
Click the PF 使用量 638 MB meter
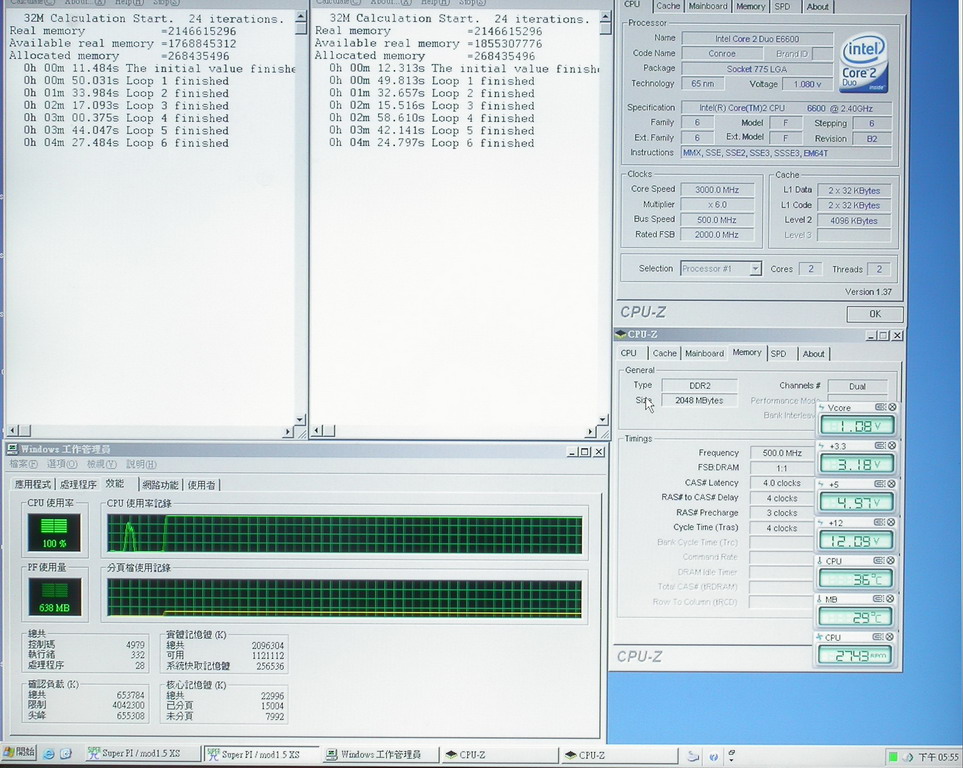pyautogui.click(x=54, y=597)
